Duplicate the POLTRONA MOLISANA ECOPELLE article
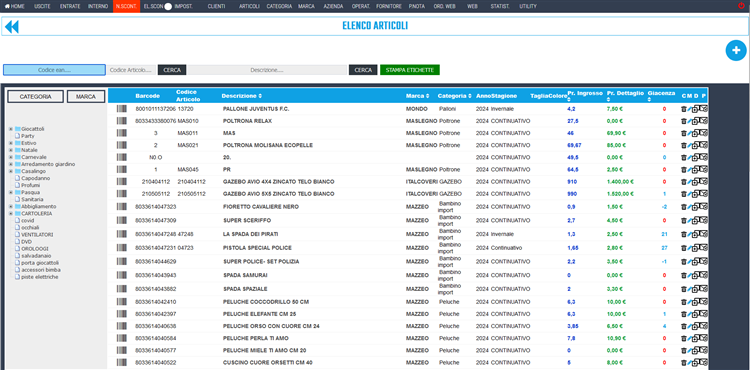The height and width of the screenshot is (370, 750). click(x=696, y=145)
